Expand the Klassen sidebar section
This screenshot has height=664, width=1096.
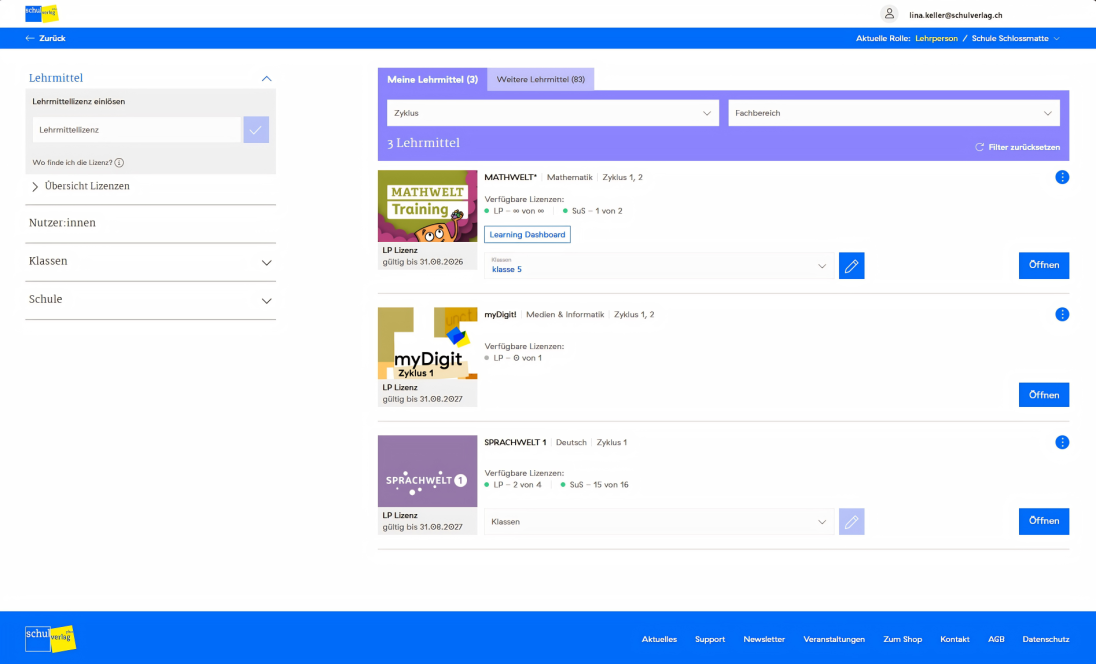point(150,261)
